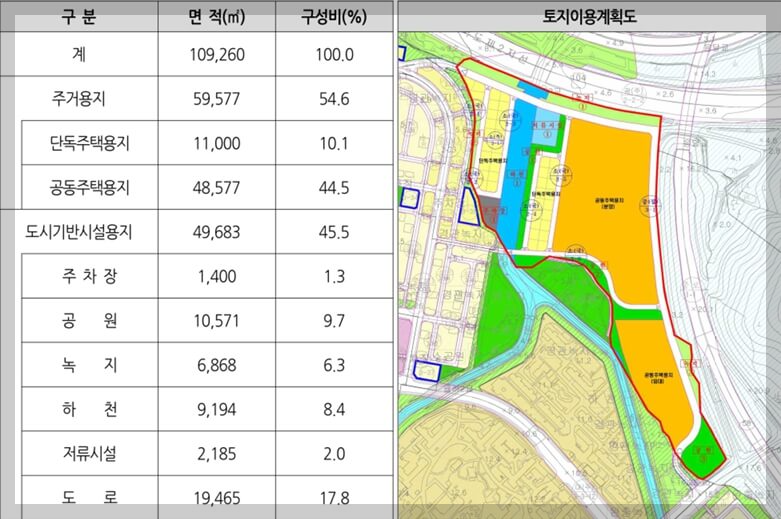The height and width of the screenshot is (519, 781).
Task: Click the 45.5 percentage cell
Action: [334, 232]
